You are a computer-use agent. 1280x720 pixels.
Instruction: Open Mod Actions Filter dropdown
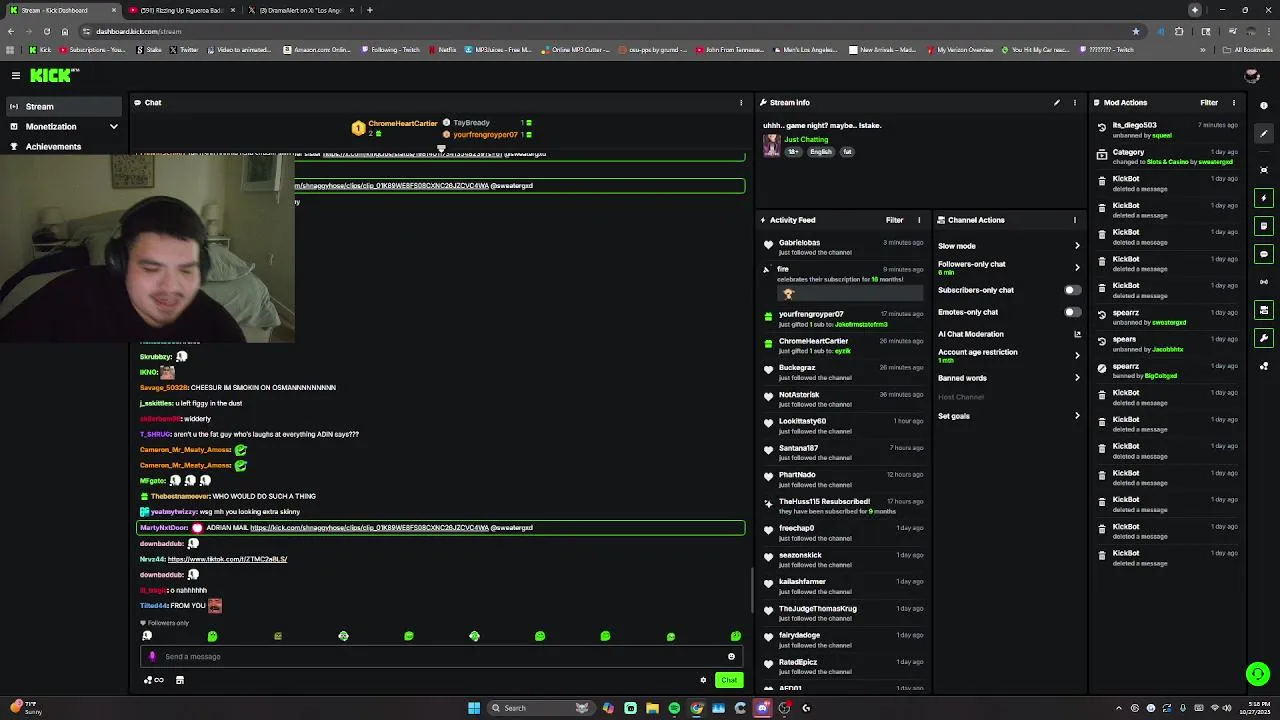1209,103
